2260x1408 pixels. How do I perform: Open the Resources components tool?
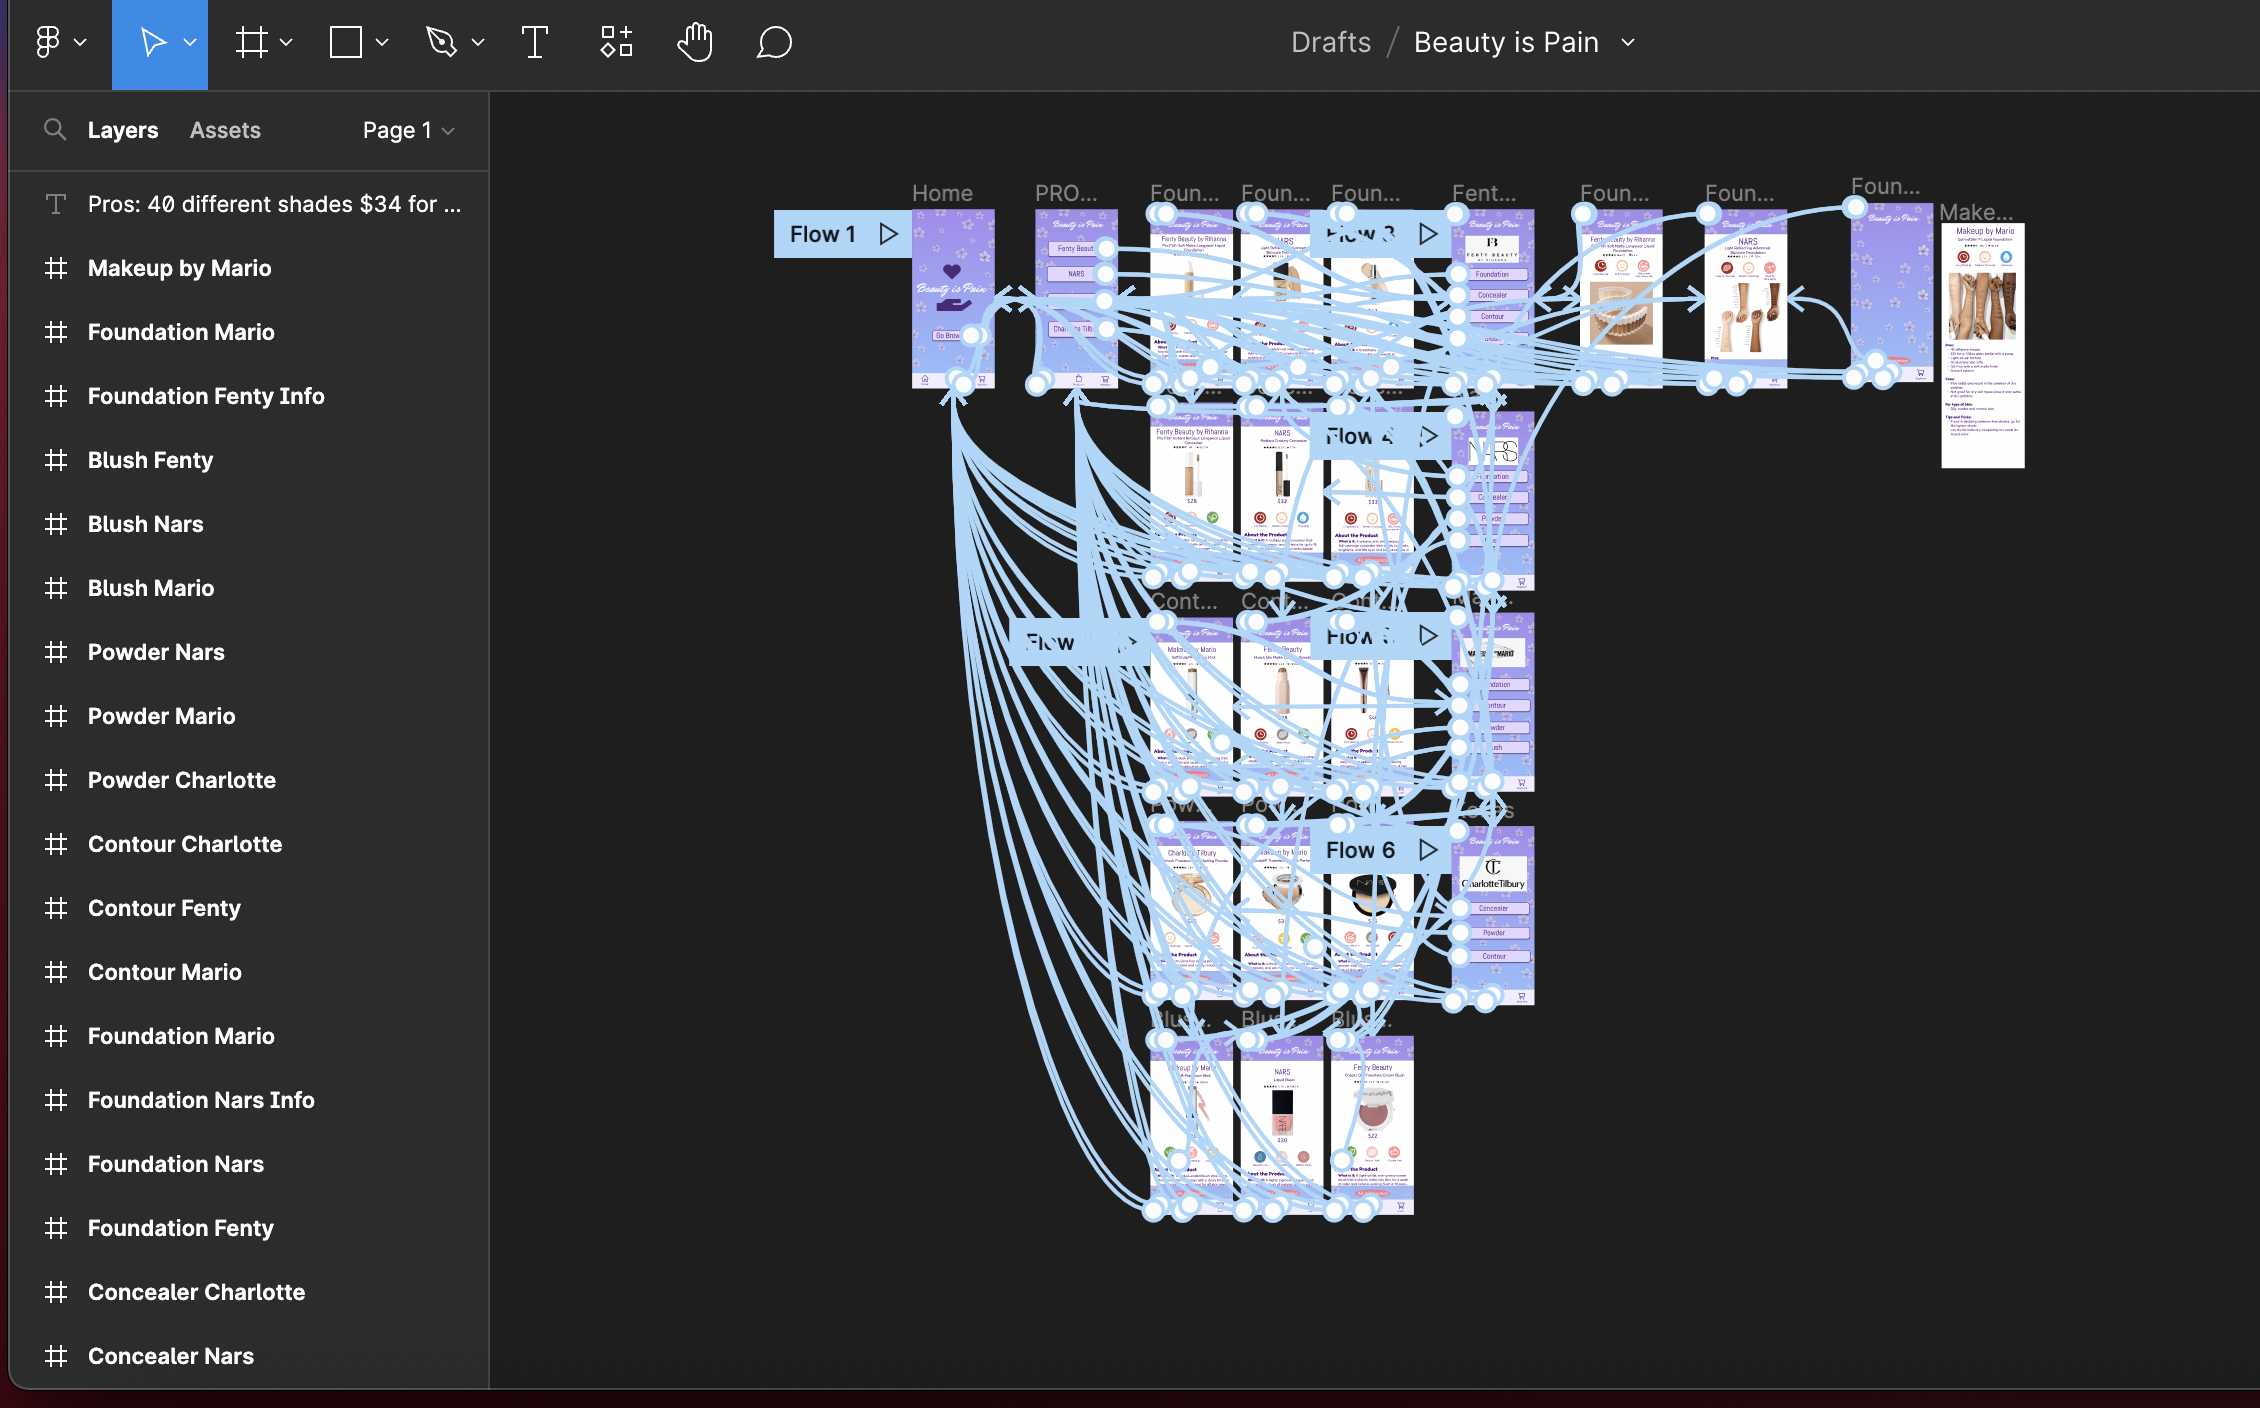tap(616, 42)
